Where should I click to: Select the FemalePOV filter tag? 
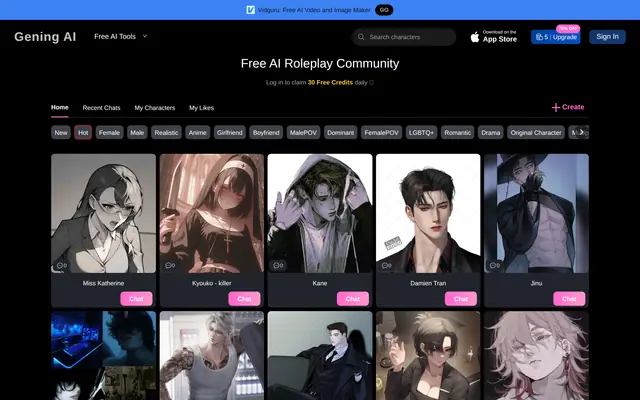click(381, 132)
